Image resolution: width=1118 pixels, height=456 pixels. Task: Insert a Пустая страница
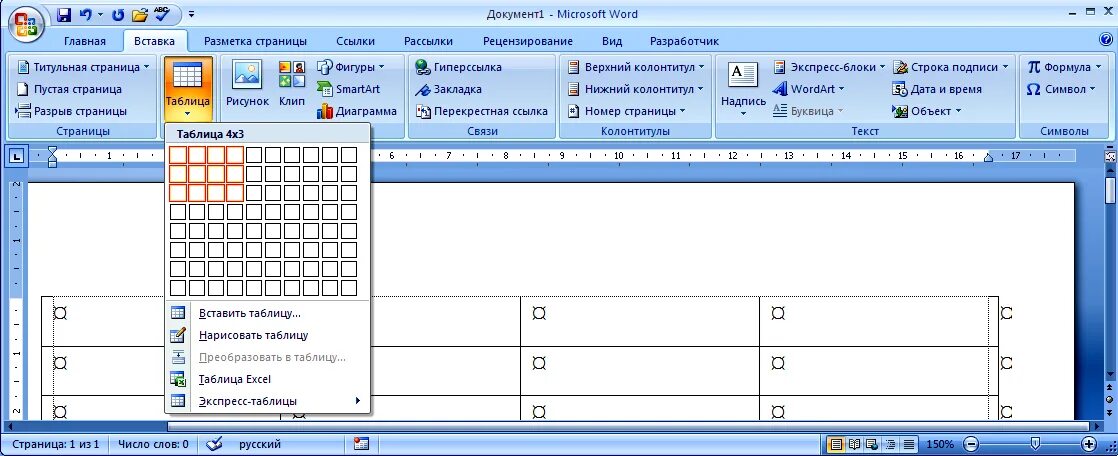(x=69, y=89)
